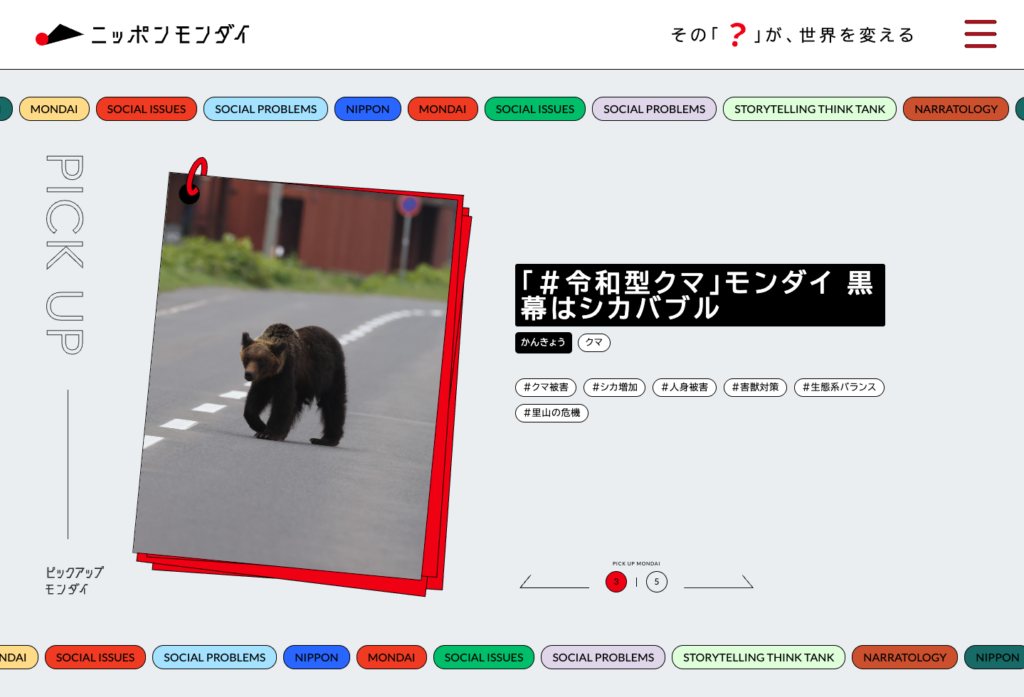Screen dimensions: 1024x697
Task: Advance to the next pick-up slide arrow
Action: pos(719,582)
